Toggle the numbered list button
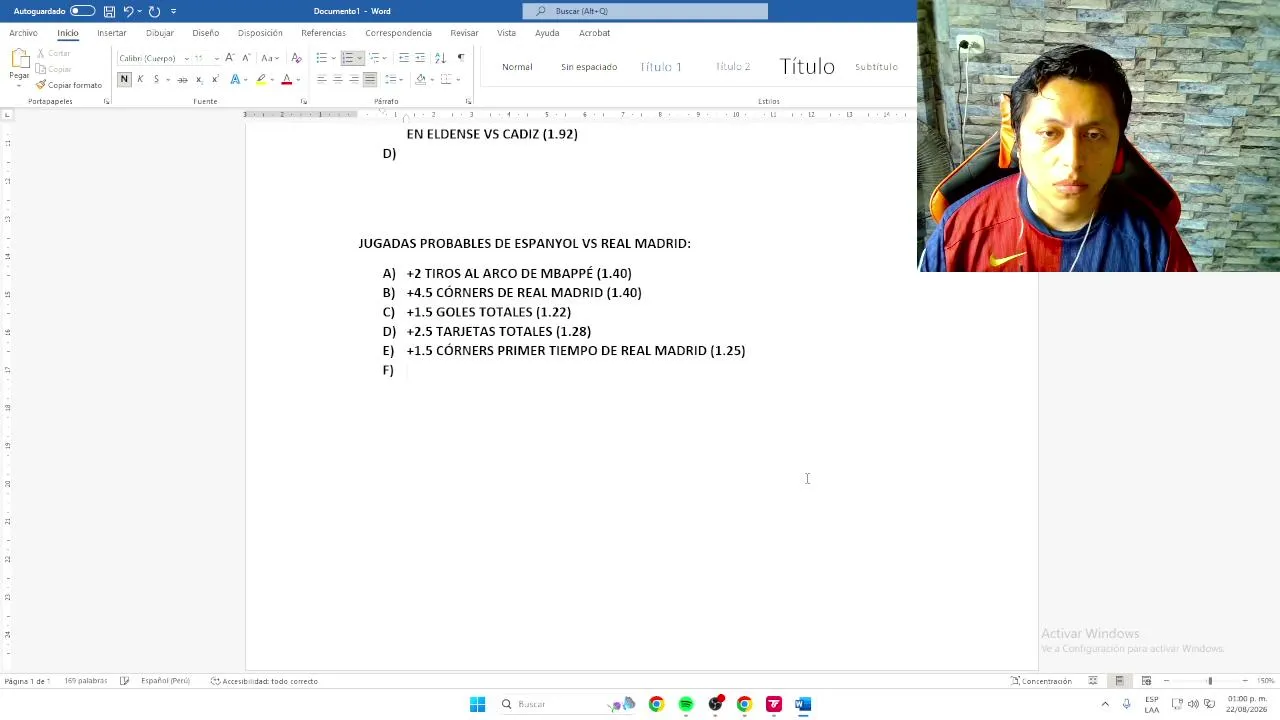 347,58
